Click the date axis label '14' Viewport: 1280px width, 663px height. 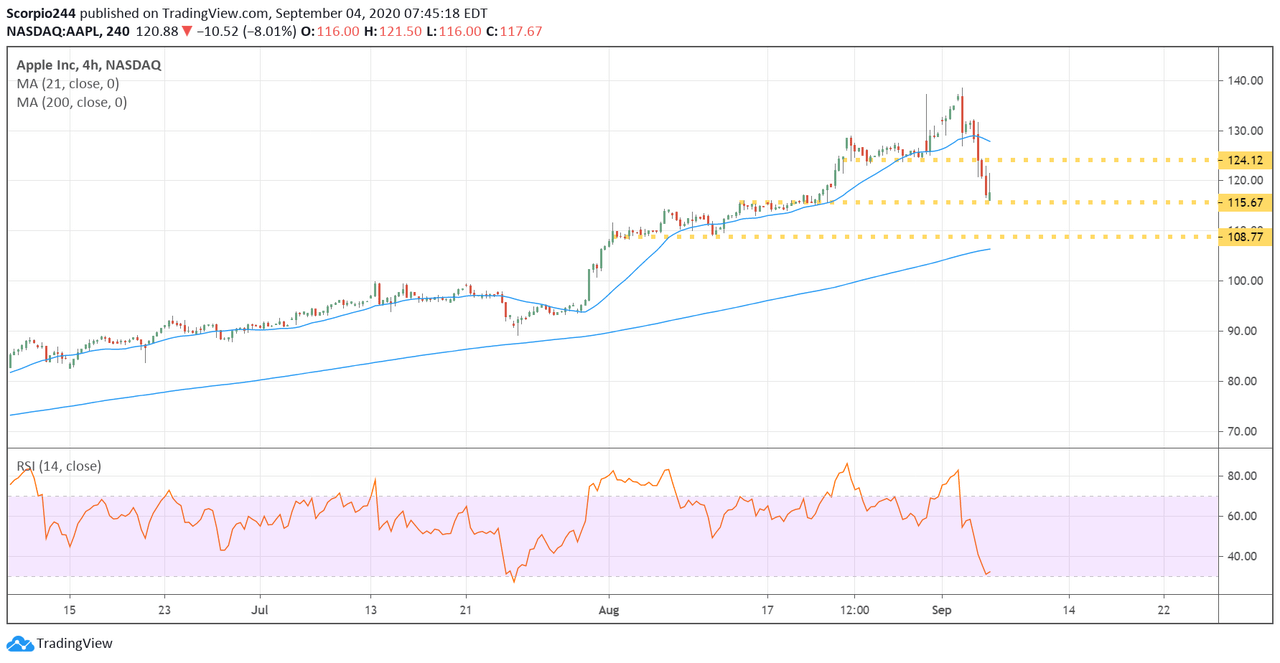[x=1068, y=608]
